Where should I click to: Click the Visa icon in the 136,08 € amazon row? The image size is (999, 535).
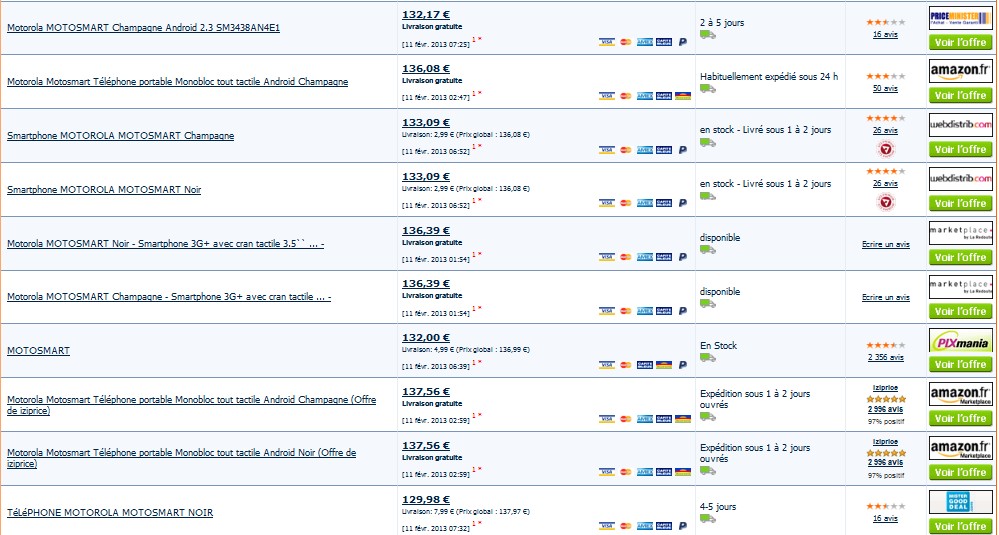(607, 96)
